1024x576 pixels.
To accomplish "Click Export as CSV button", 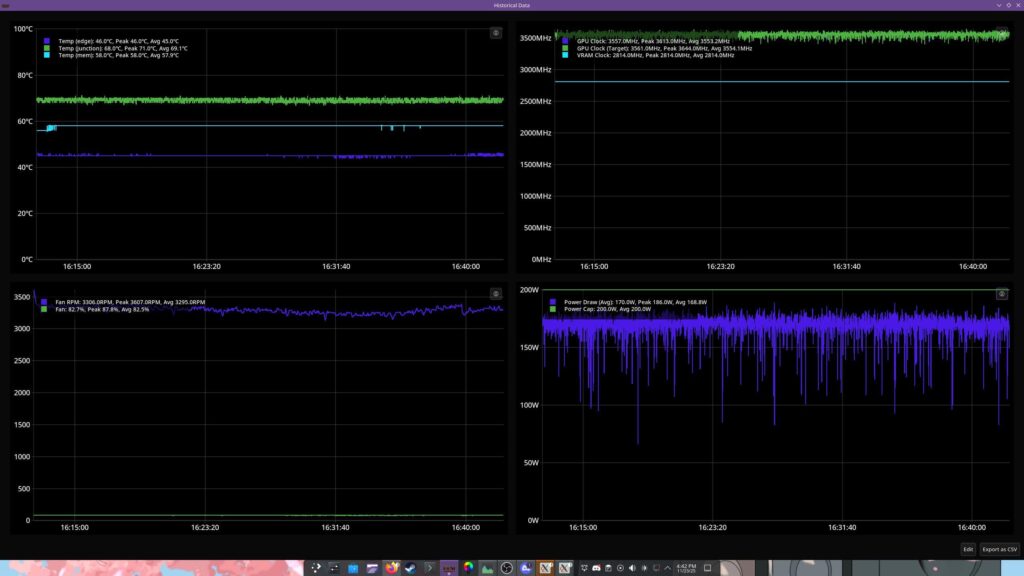I will click(x=999, y=549).
